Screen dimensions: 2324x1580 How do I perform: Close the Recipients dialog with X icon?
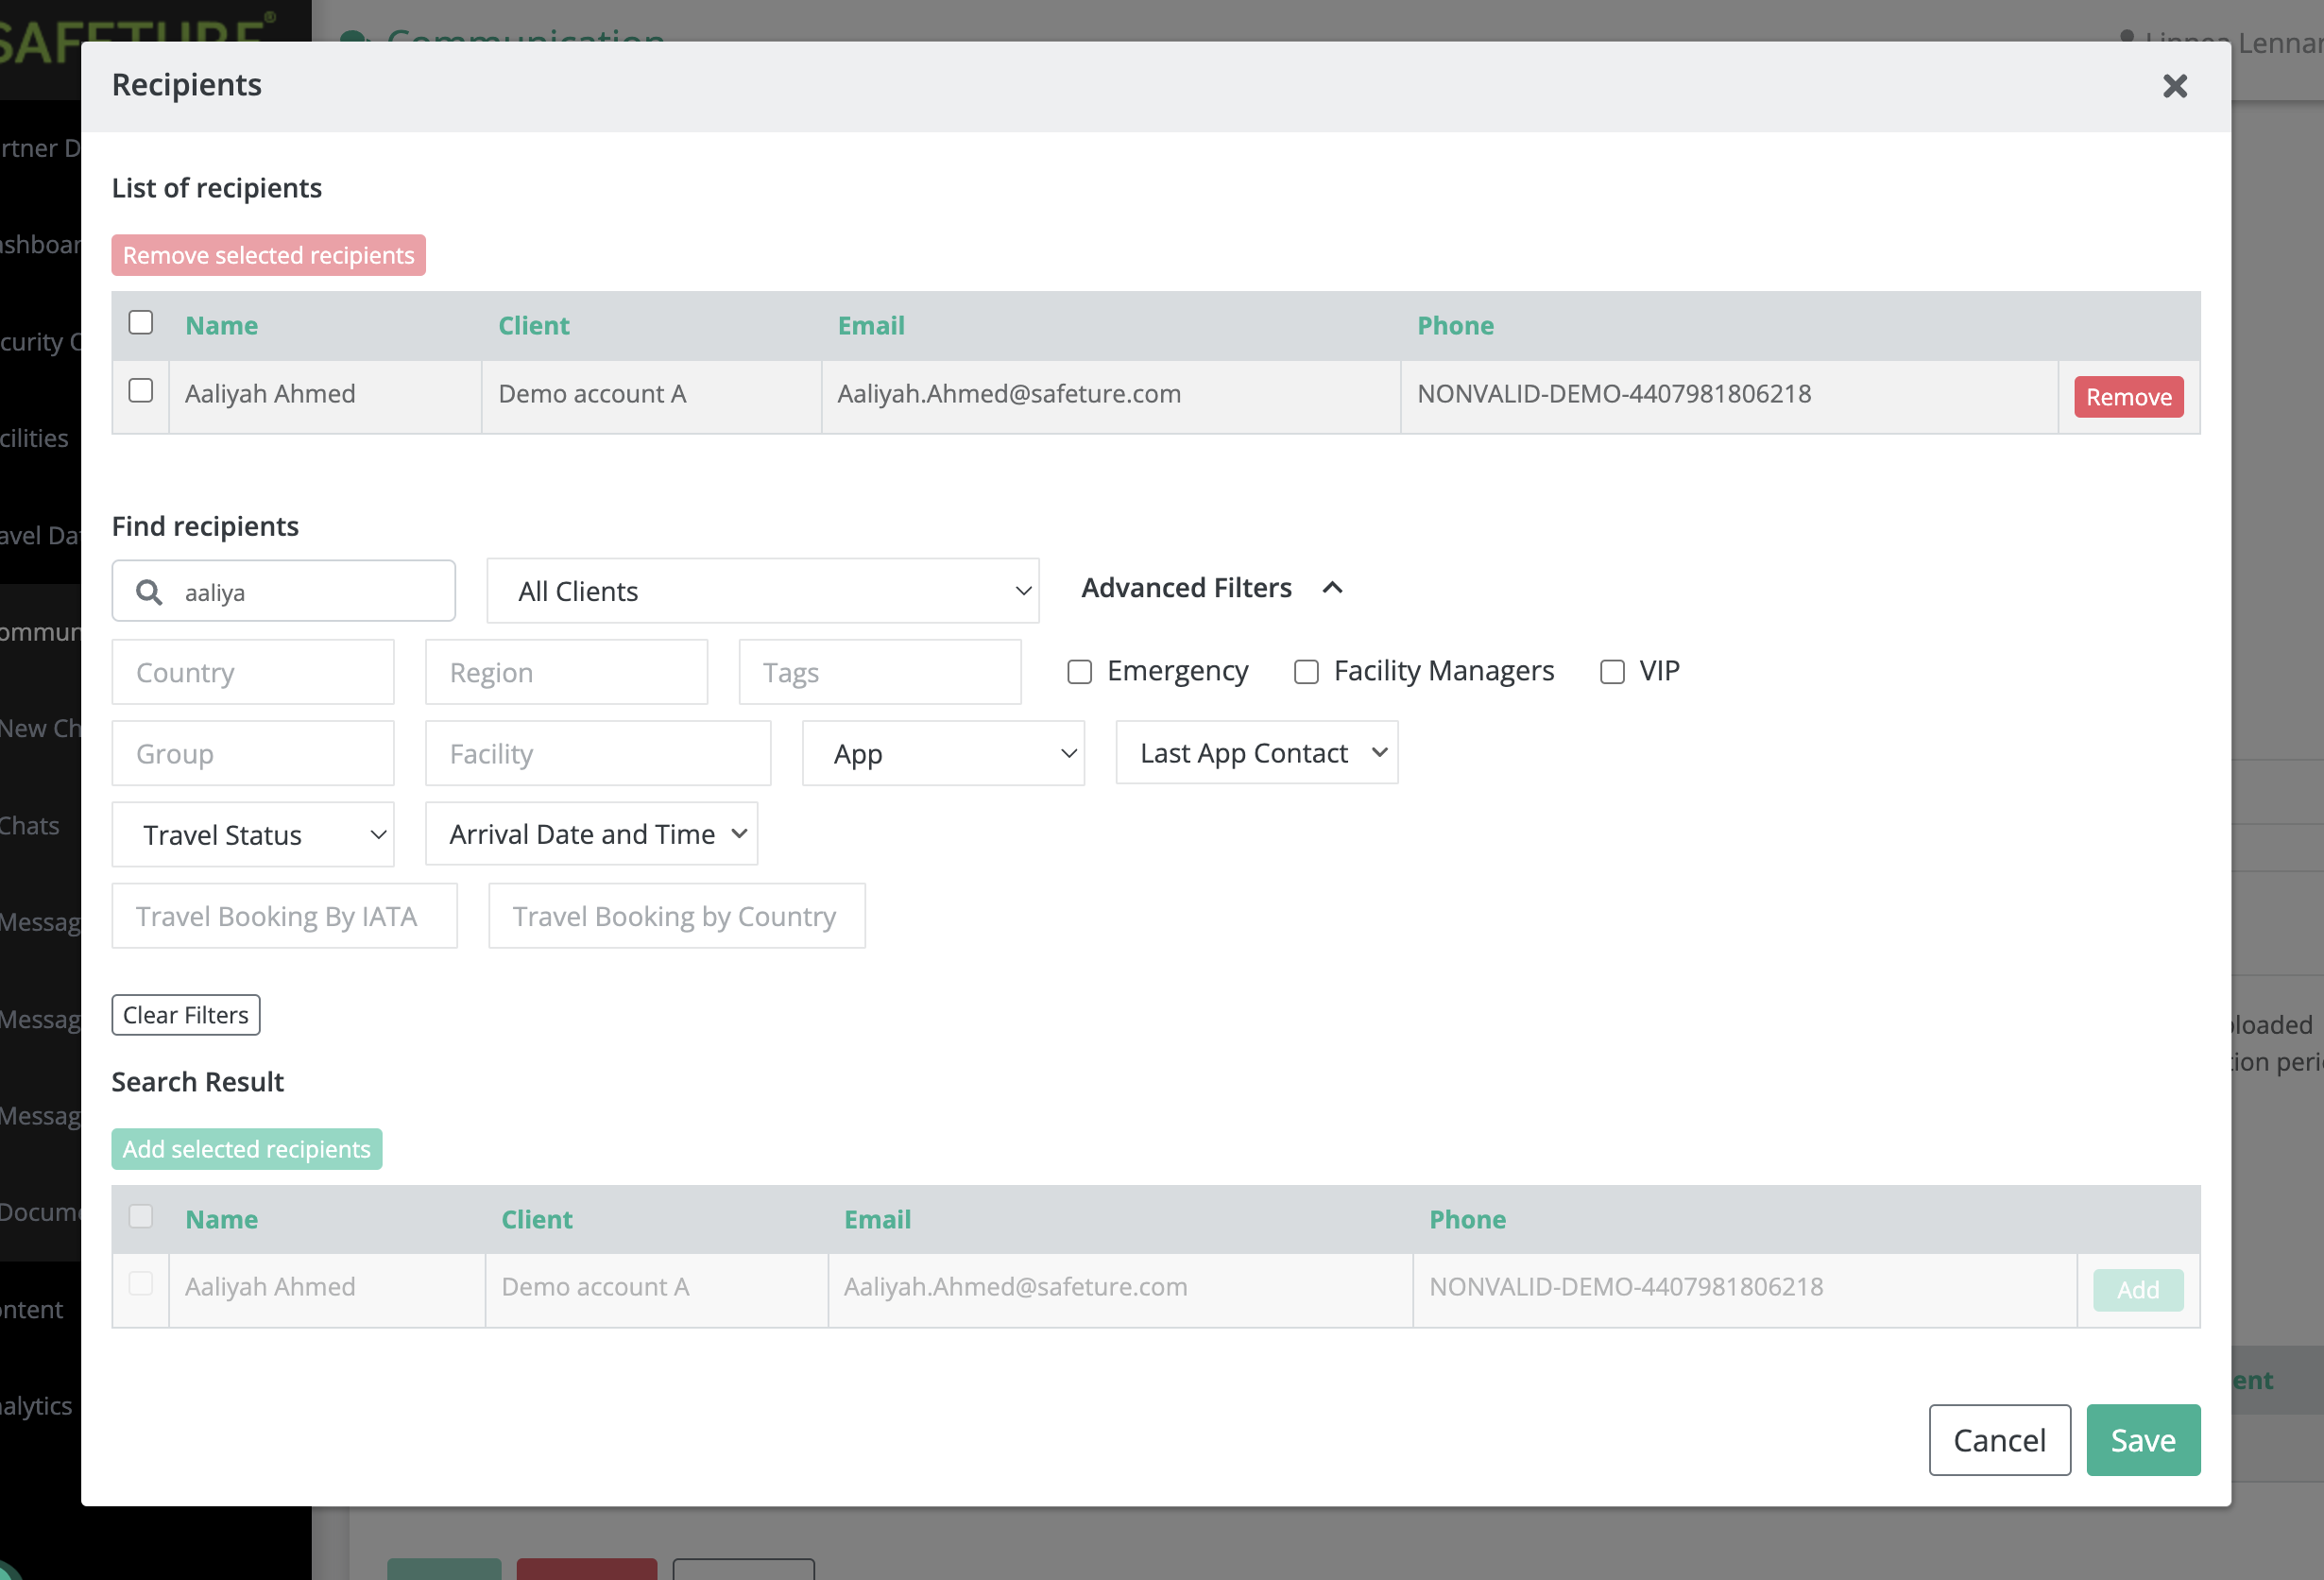2174,86
